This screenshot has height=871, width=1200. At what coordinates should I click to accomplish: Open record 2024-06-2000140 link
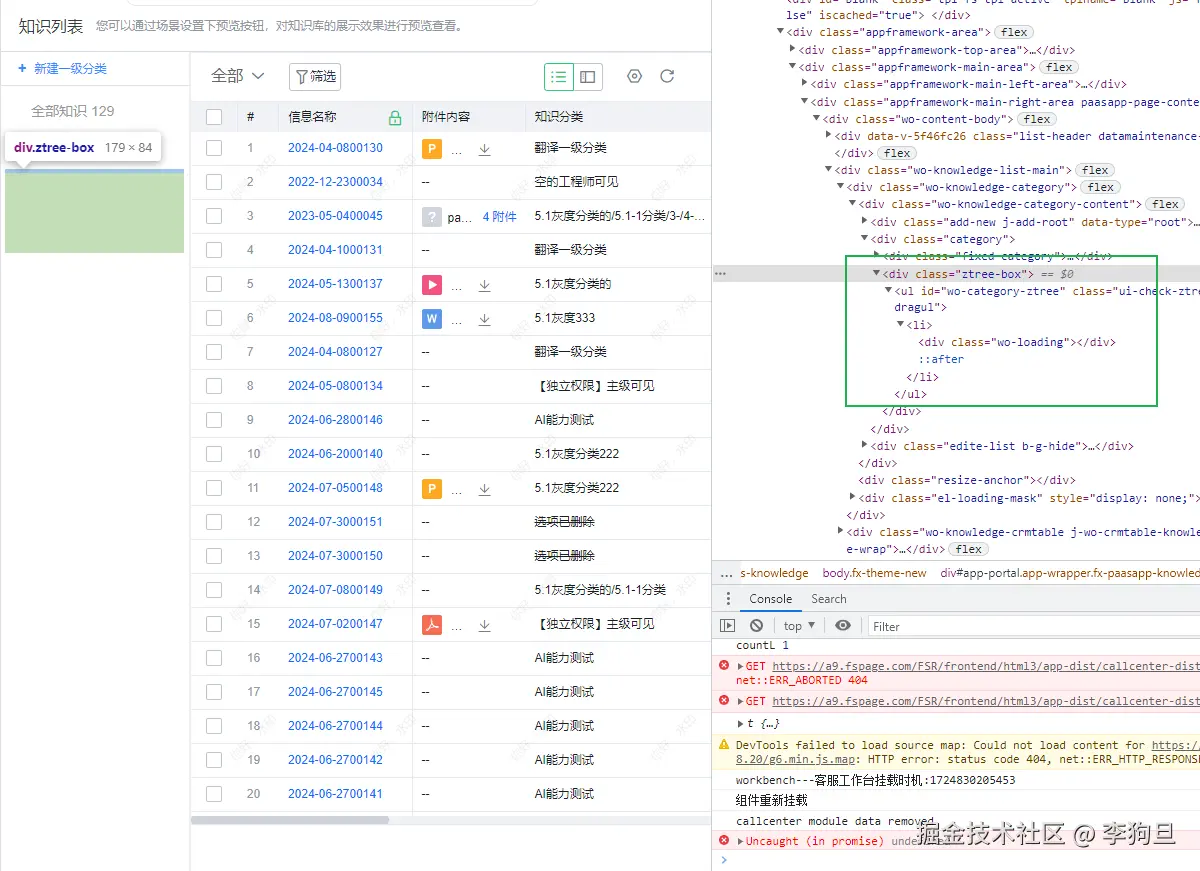coord(335,454)
